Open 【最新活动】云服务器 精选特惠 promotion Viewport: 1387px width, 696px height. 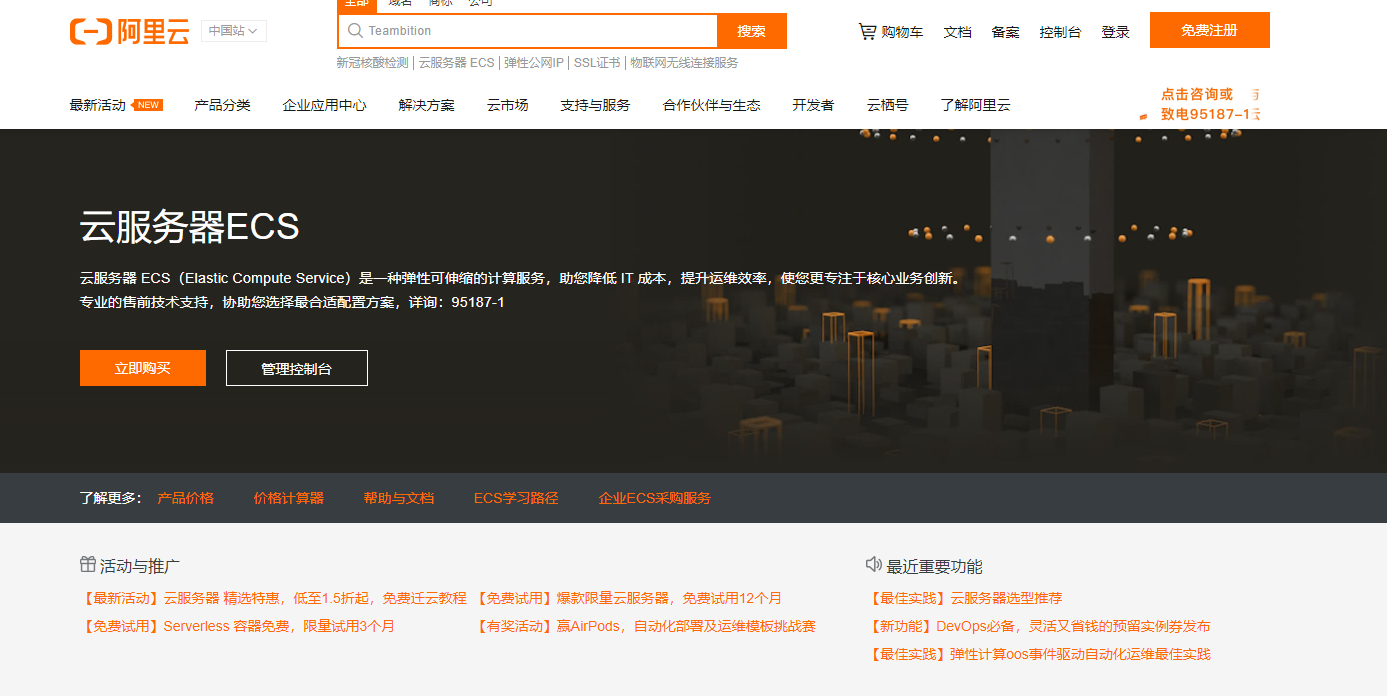pos(273,598)
